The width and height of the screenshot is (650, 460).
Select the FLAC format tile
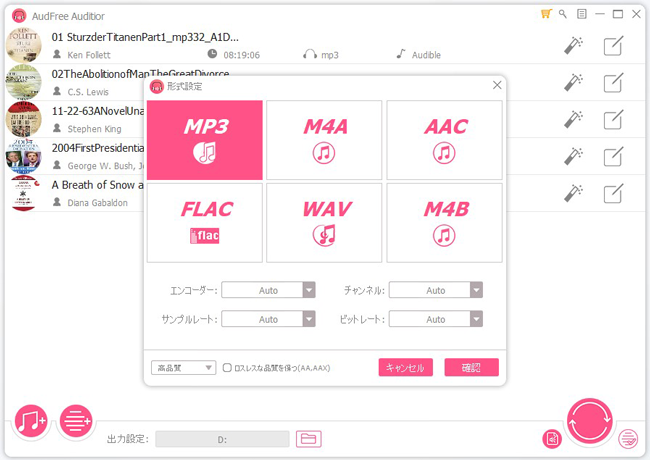coord(205,223)
